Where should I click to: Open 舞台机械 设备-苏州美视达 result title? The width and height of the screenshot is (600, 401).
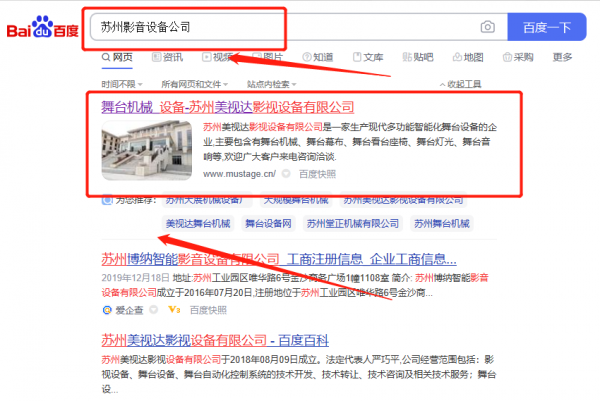[228, 107]
